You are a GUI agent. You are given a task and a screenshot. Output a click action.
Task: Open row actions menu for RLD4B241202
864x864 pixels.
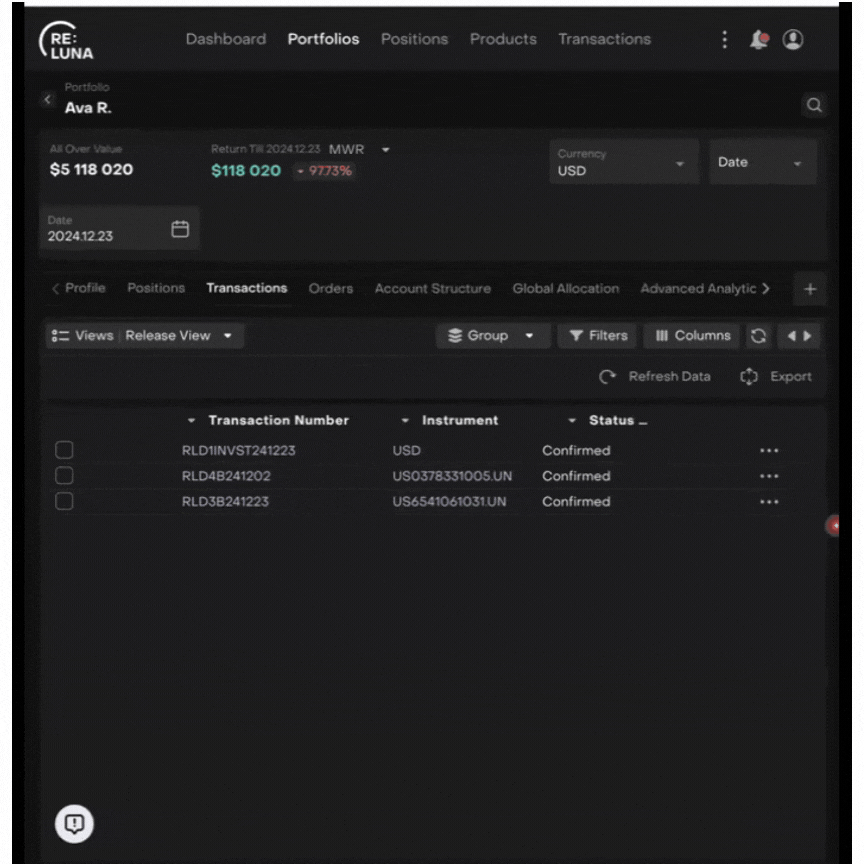click(x=768, y=476)
